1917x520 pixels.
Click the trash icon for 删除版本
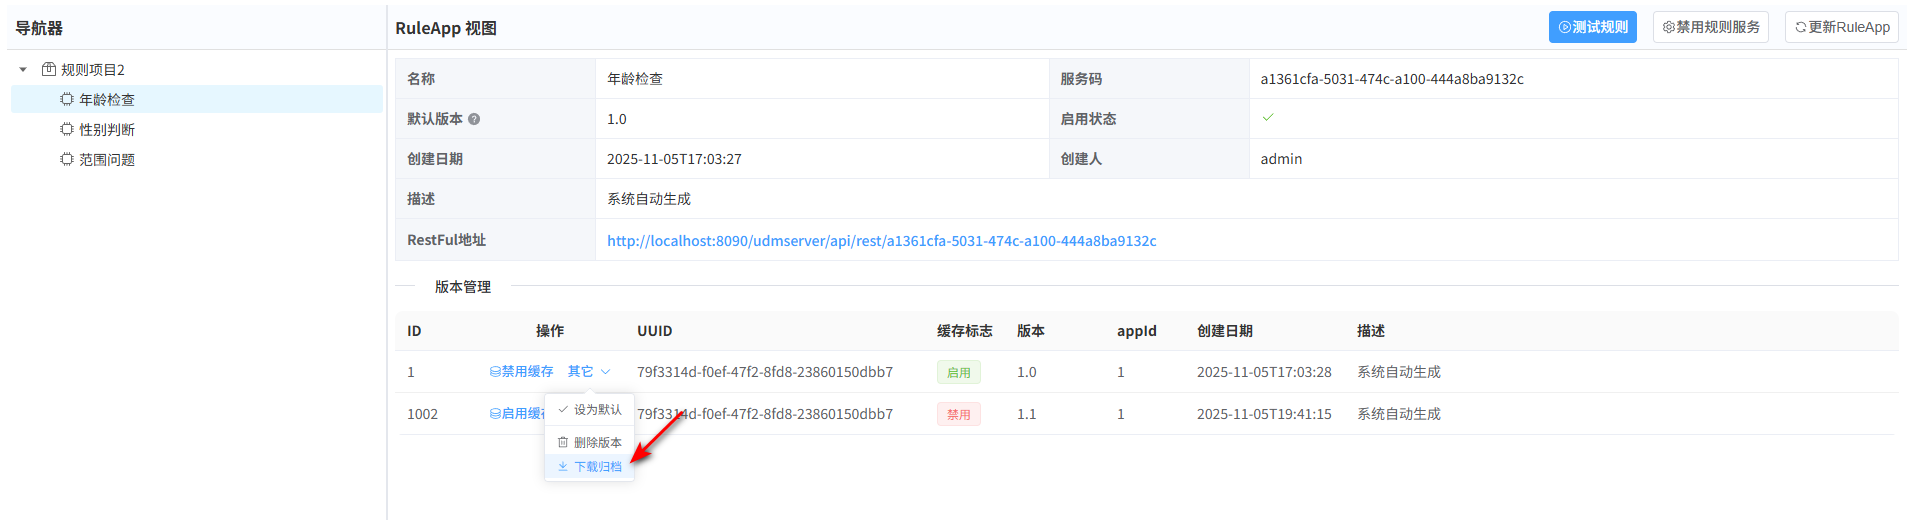coord(563,442)
